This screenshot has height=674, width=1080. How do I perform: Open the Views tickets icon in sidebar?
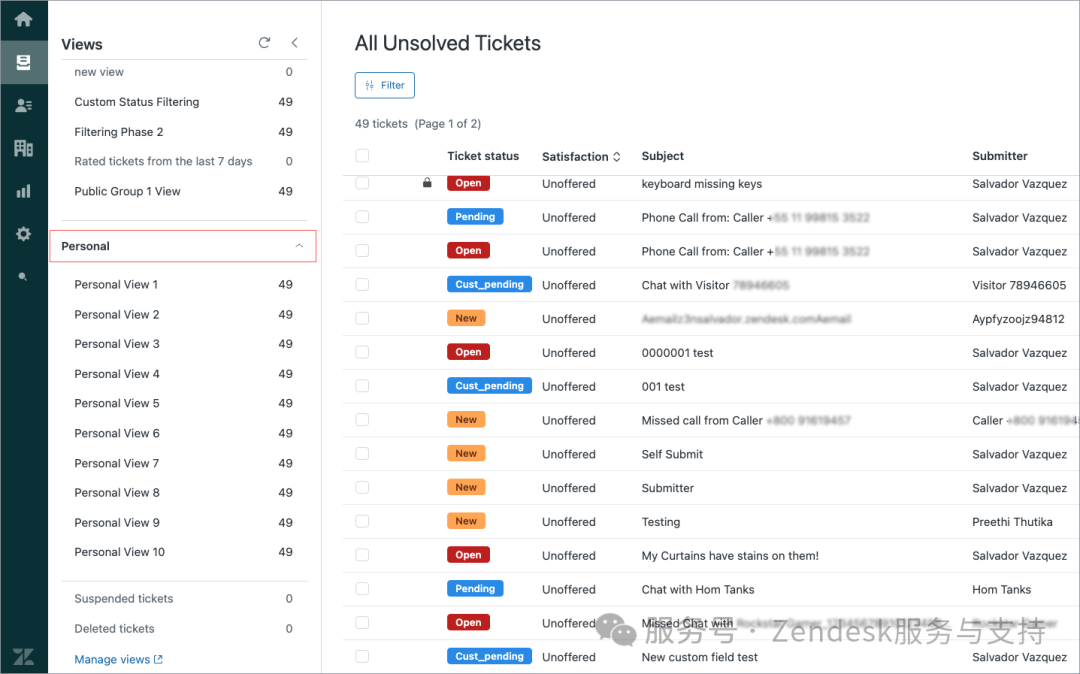click(x=23, y=63)
